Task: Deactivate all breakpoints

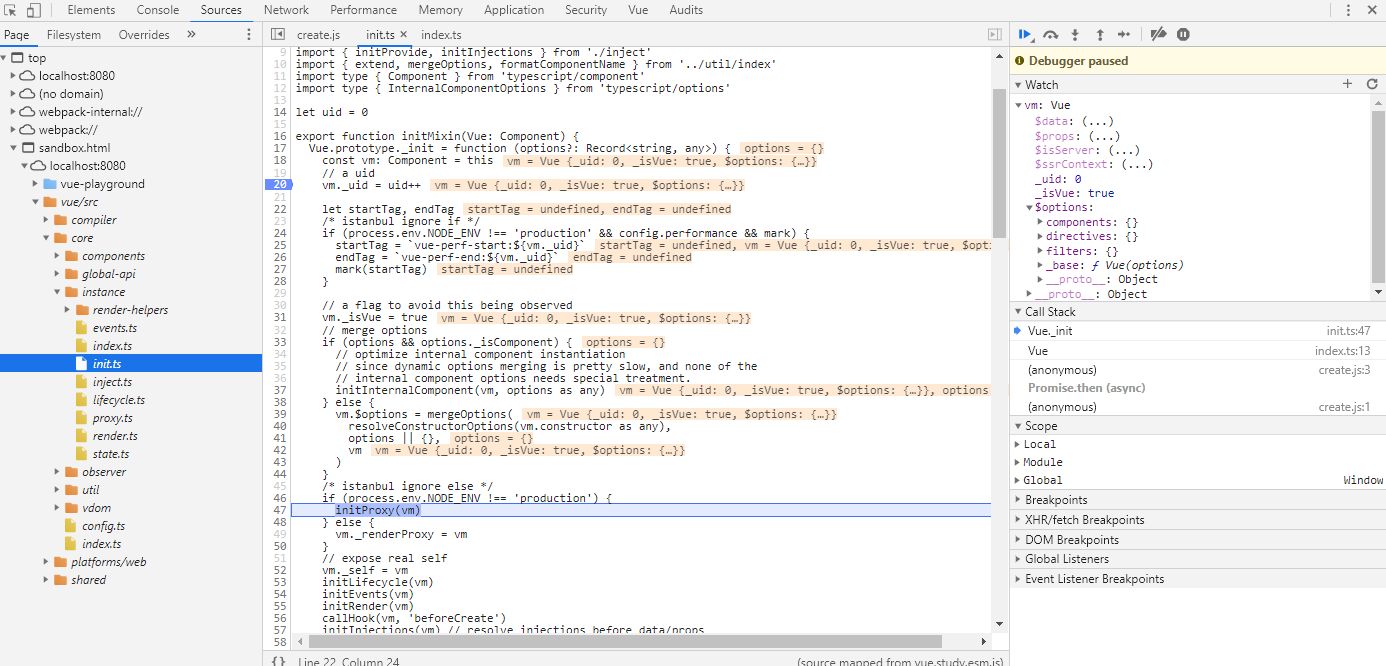Action: (x=1158, y=34)
